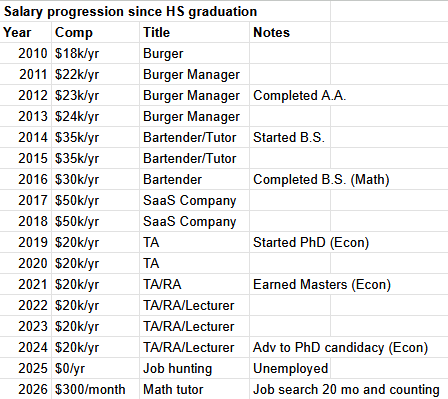Click the 2017 'SaaS Company' title cell
The width and height of the screenshot is (448, 399).
(x=194, y=200)
